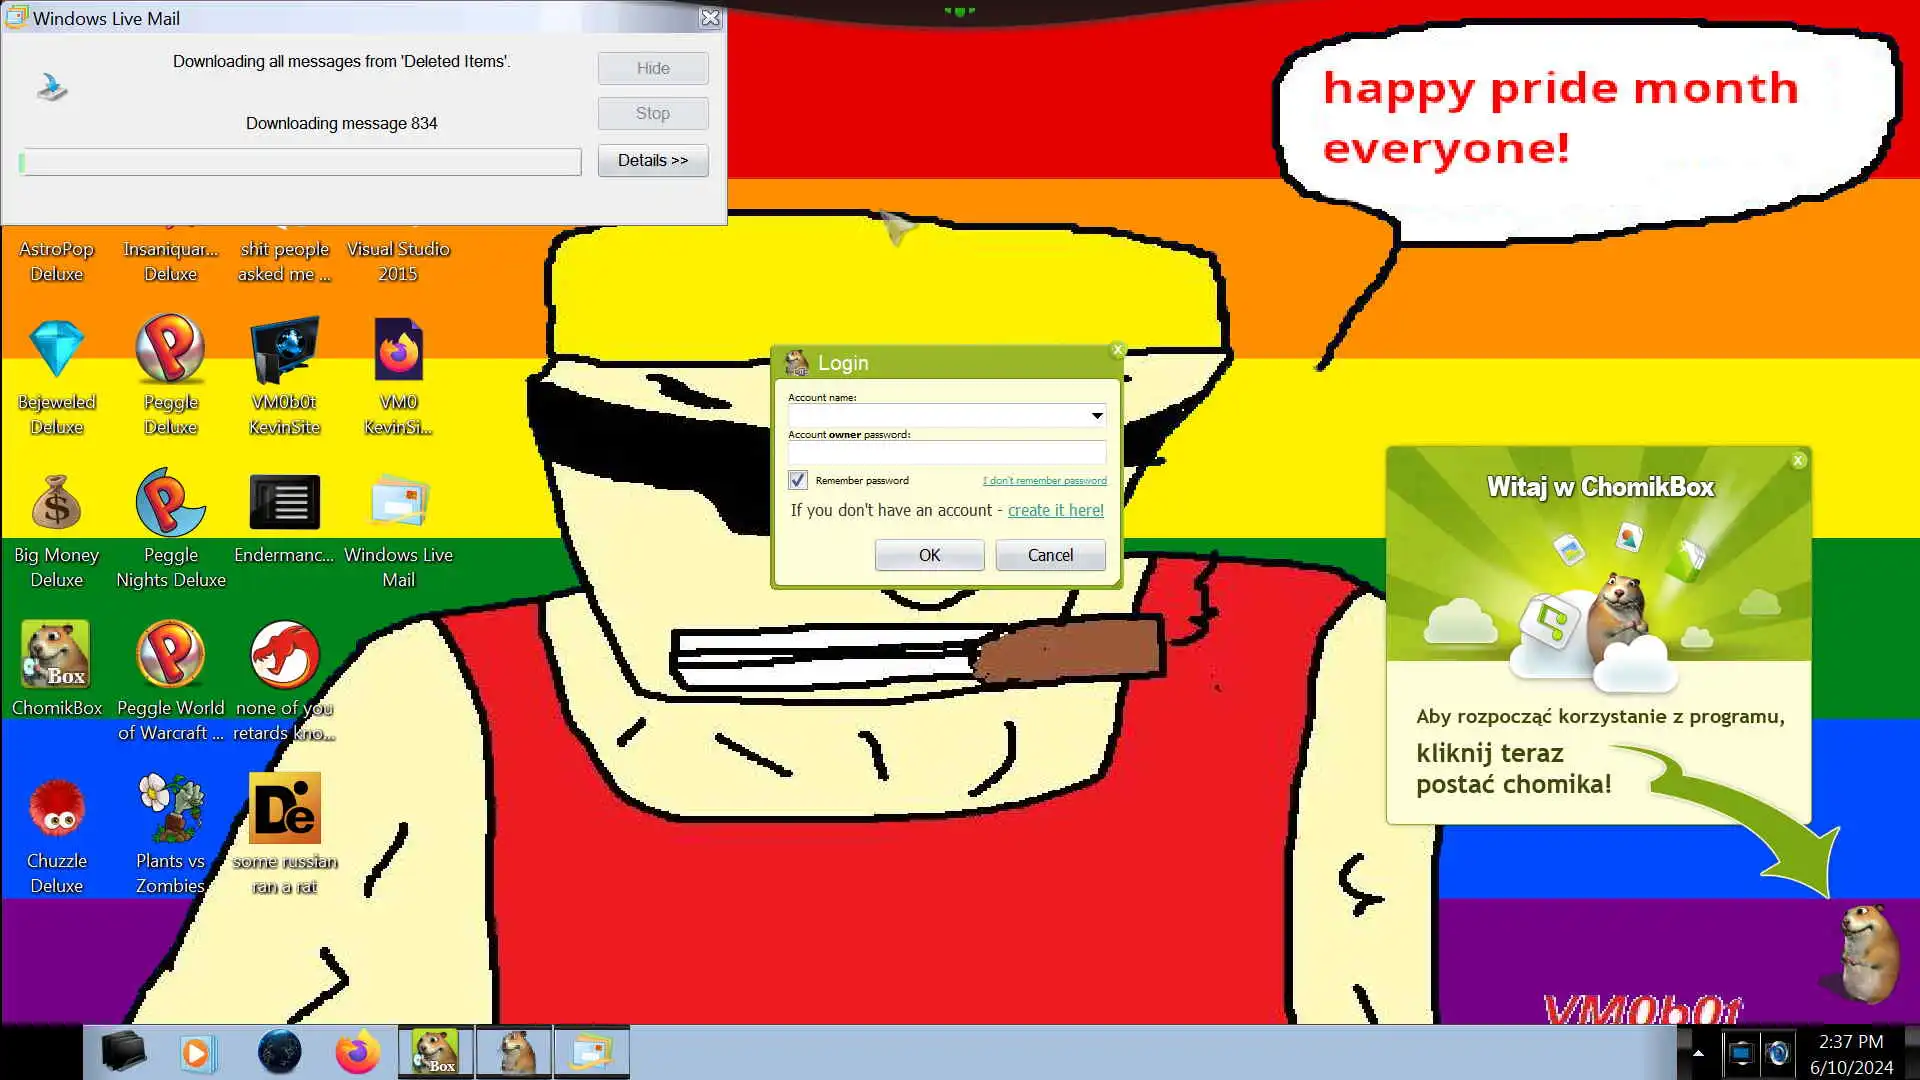Open Peggle Nights Deluxe shortcut
The image size is (1920, 1080).
[170, 503]
